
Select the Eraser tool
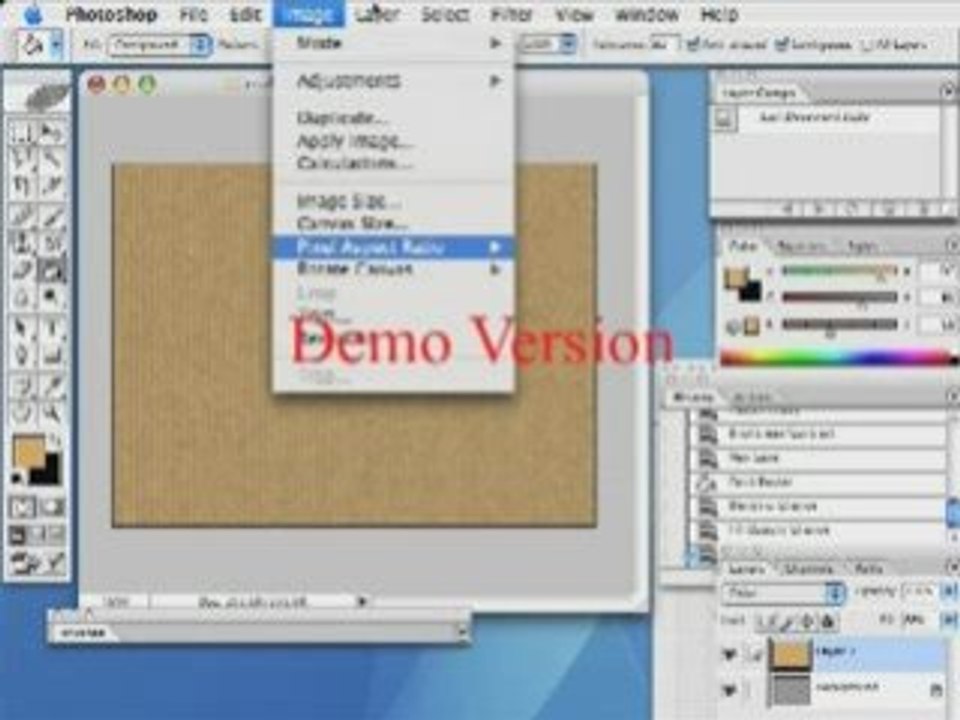click(x=22, y=269)
